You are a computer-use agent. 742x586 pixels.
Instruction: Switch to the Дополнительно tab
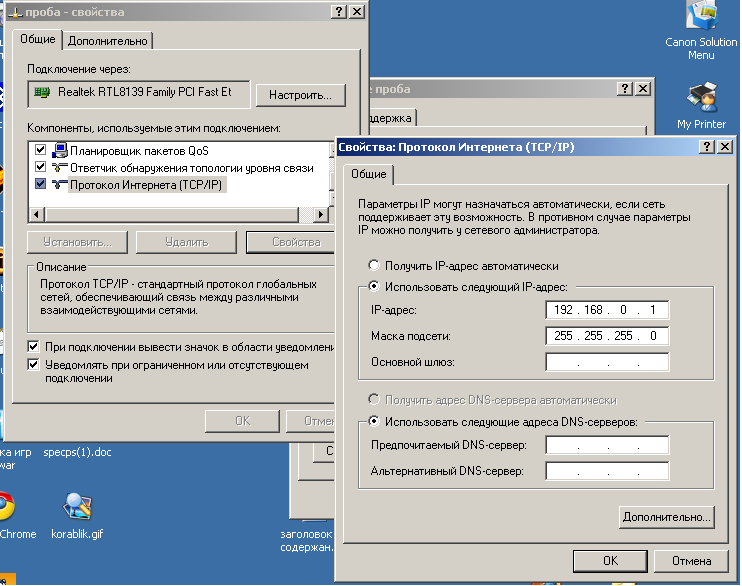pos(109,40)
